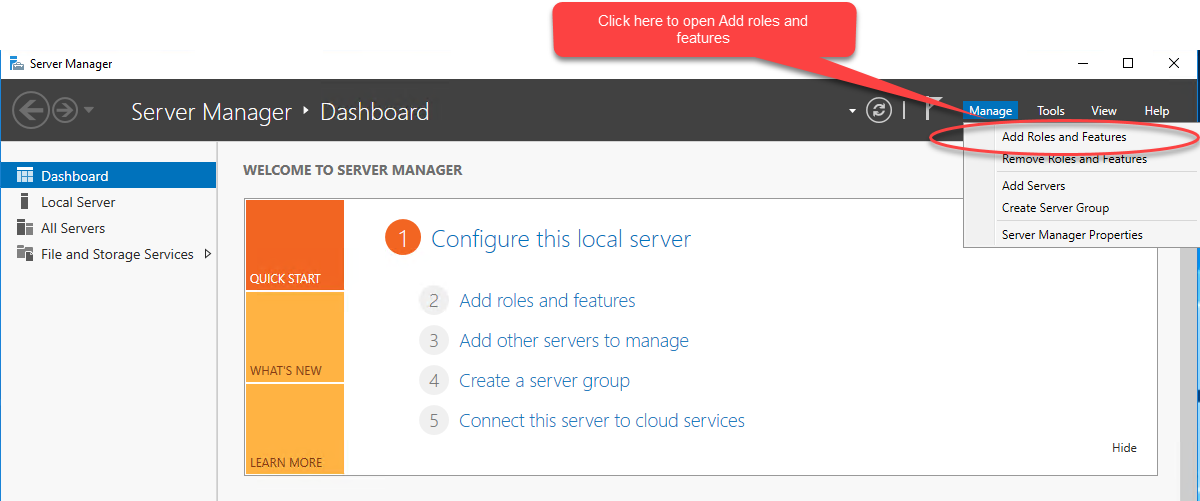Click the Local Server icon
Image resolution: width=1200 pixels, height=501 pixels.
coord(25,202)
